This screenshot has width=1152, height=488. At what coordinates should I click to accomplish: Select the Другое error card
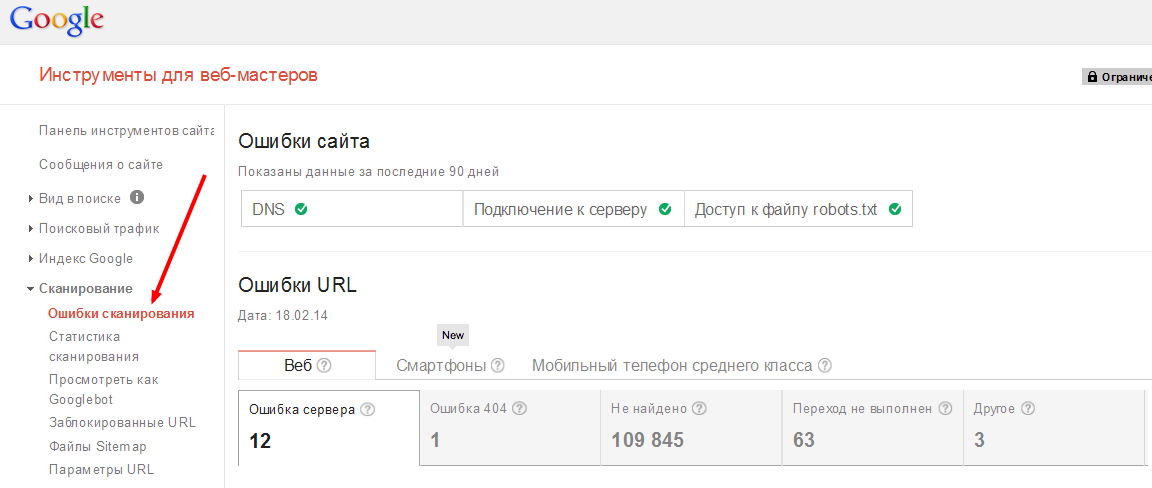(x=1054, y=428)
